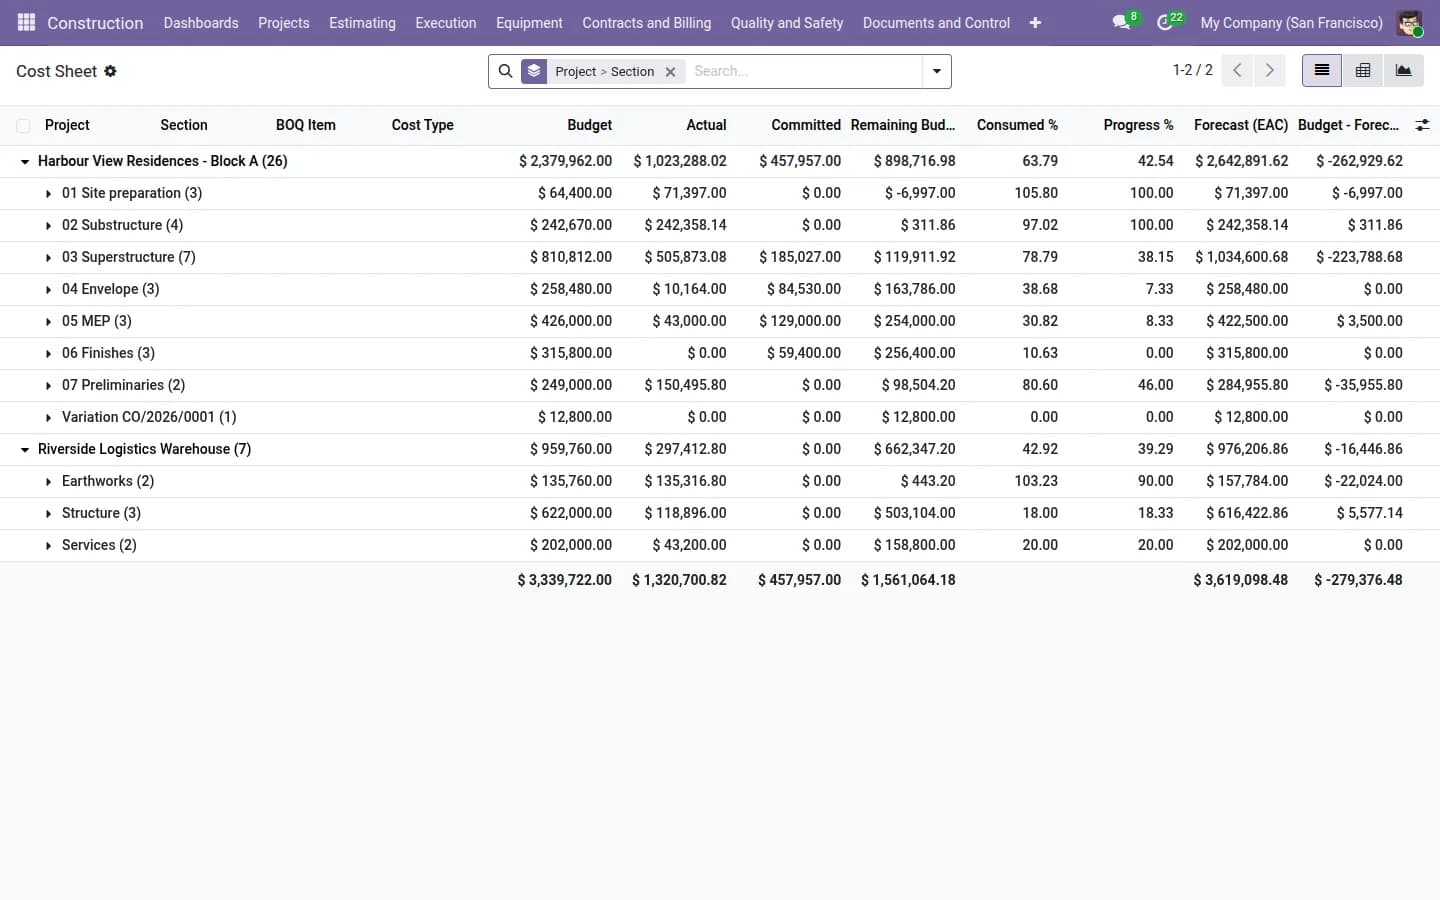The image size is (1440, 900).
Task: Expand the 05 MEP section
Action: click(x=48, y=321)
